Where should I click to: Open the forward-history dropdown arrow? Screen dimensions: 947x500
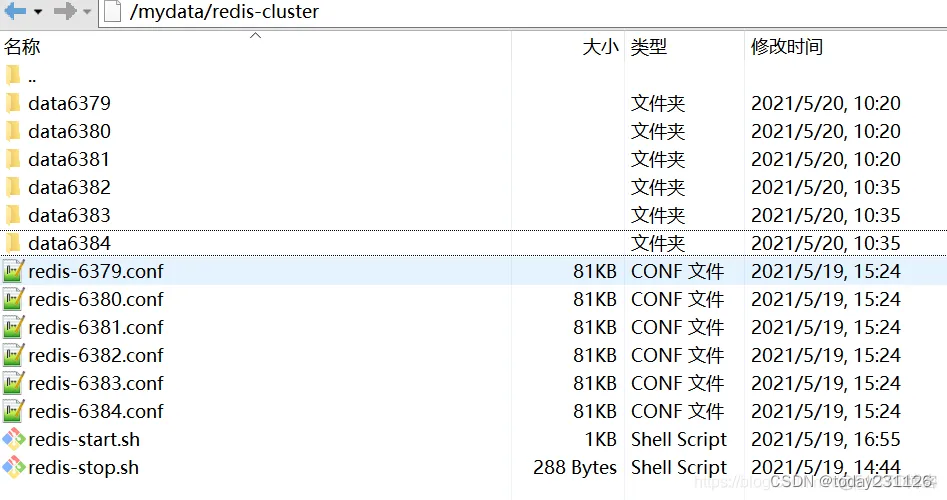pos(87,11)
